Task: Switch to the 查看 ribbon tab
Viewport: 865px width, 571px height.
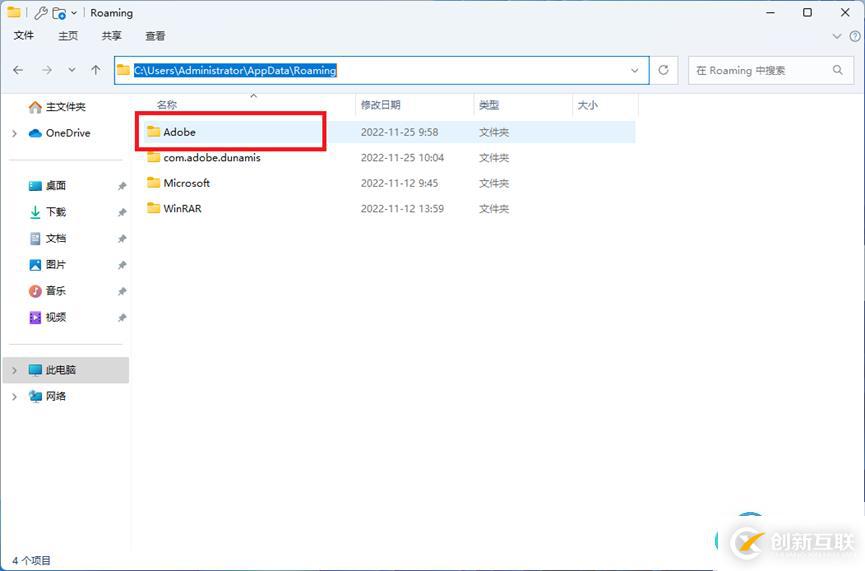Action: tap(155, 36)
